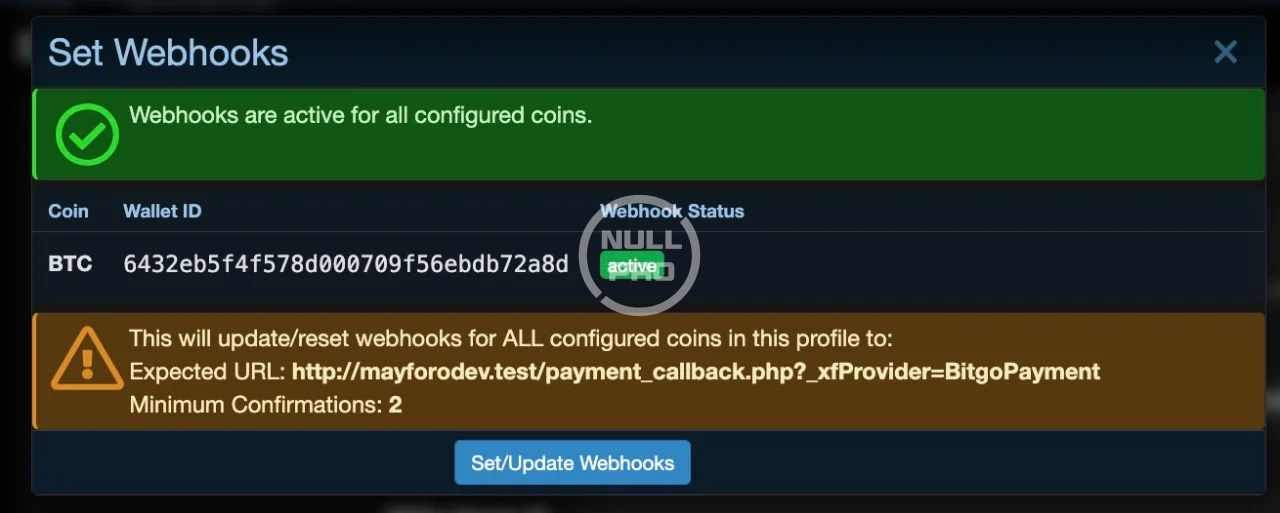Click the 'This will update/reset webhooks' warning line
Image resolution: width=1280 pixels, height=513 pixels.
(511, 338)
